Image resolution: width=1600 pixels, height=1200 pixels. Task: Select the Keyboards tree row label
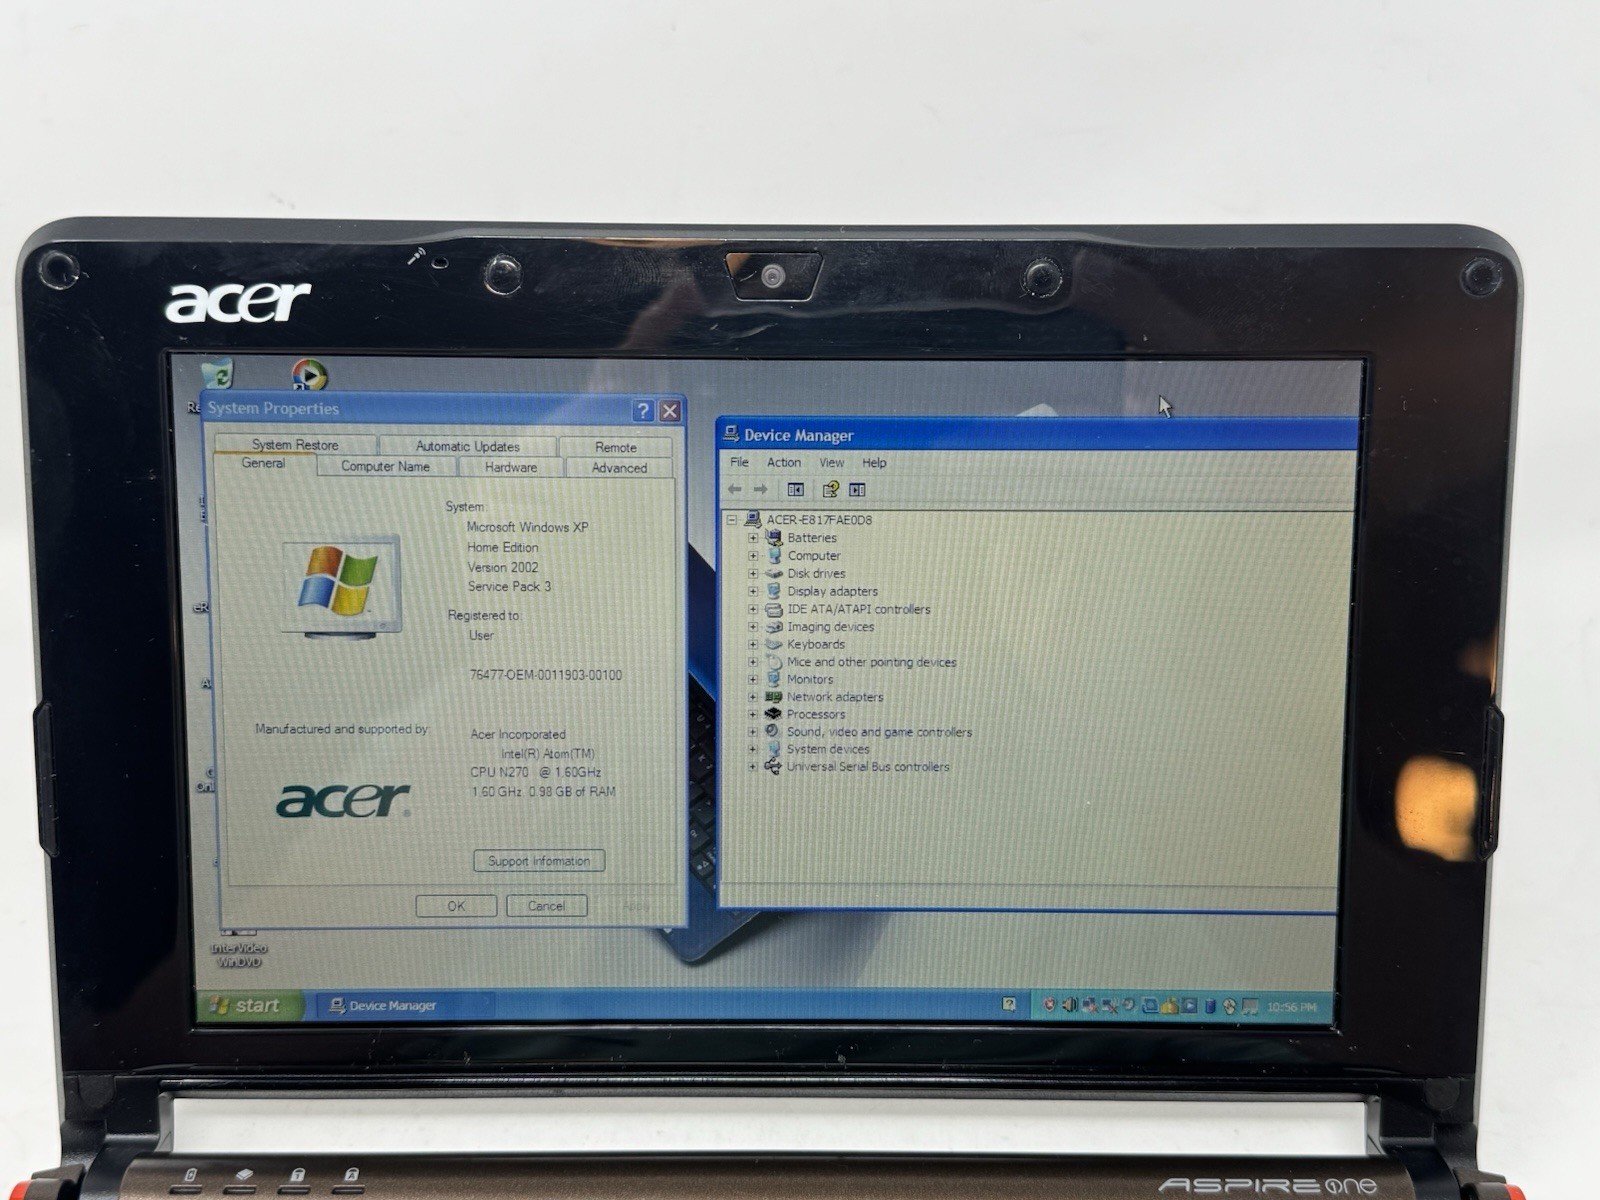tap(816, 644)
